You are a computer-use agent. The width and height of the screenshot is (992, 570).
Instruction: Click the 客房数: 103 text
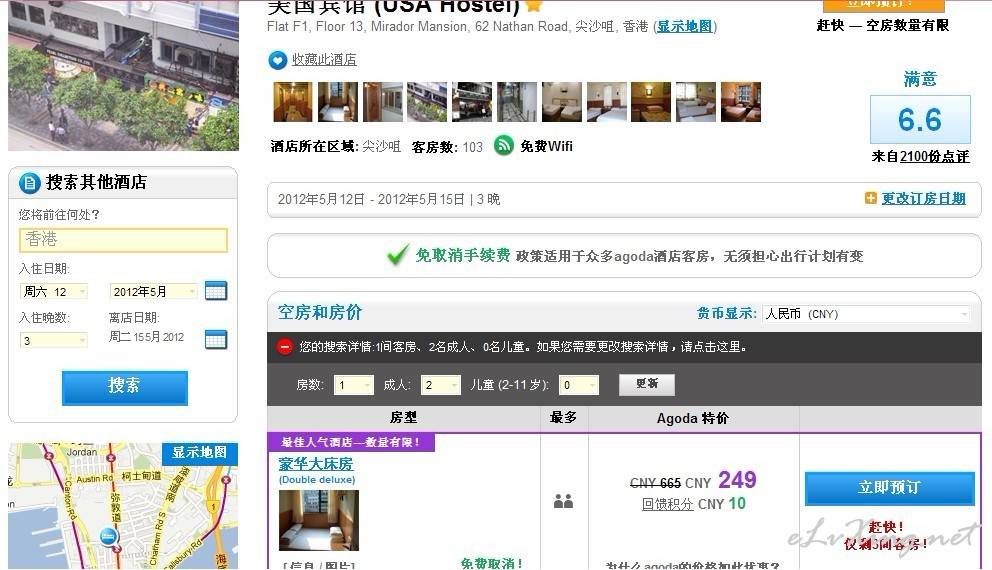(x=447, y=147)
